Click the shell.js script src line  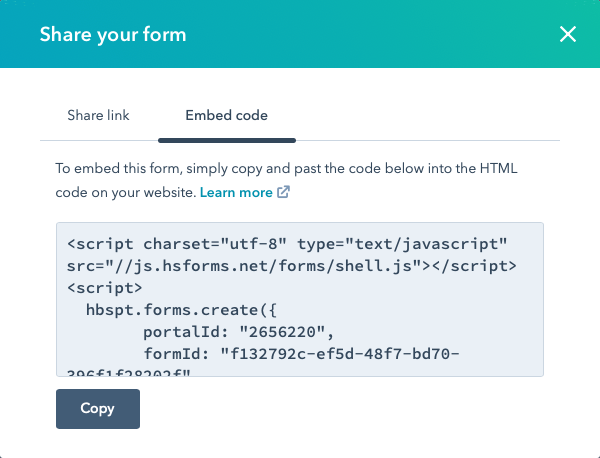pos(292,266)
